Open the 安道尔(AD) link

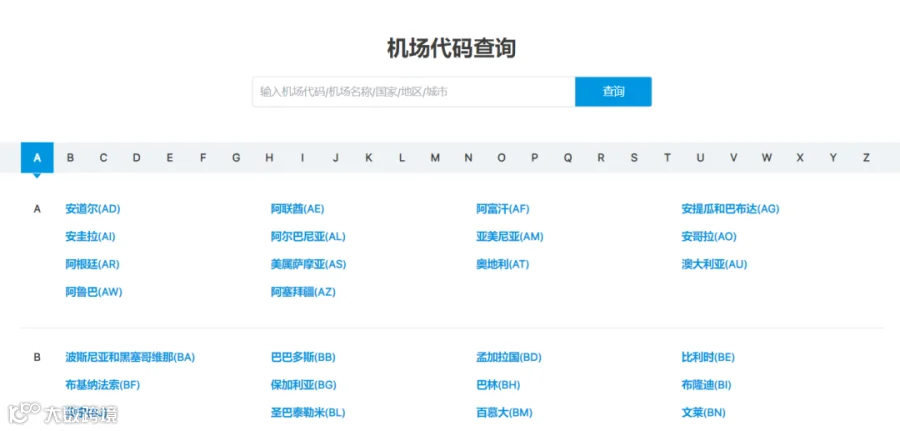tap(93, 209)
